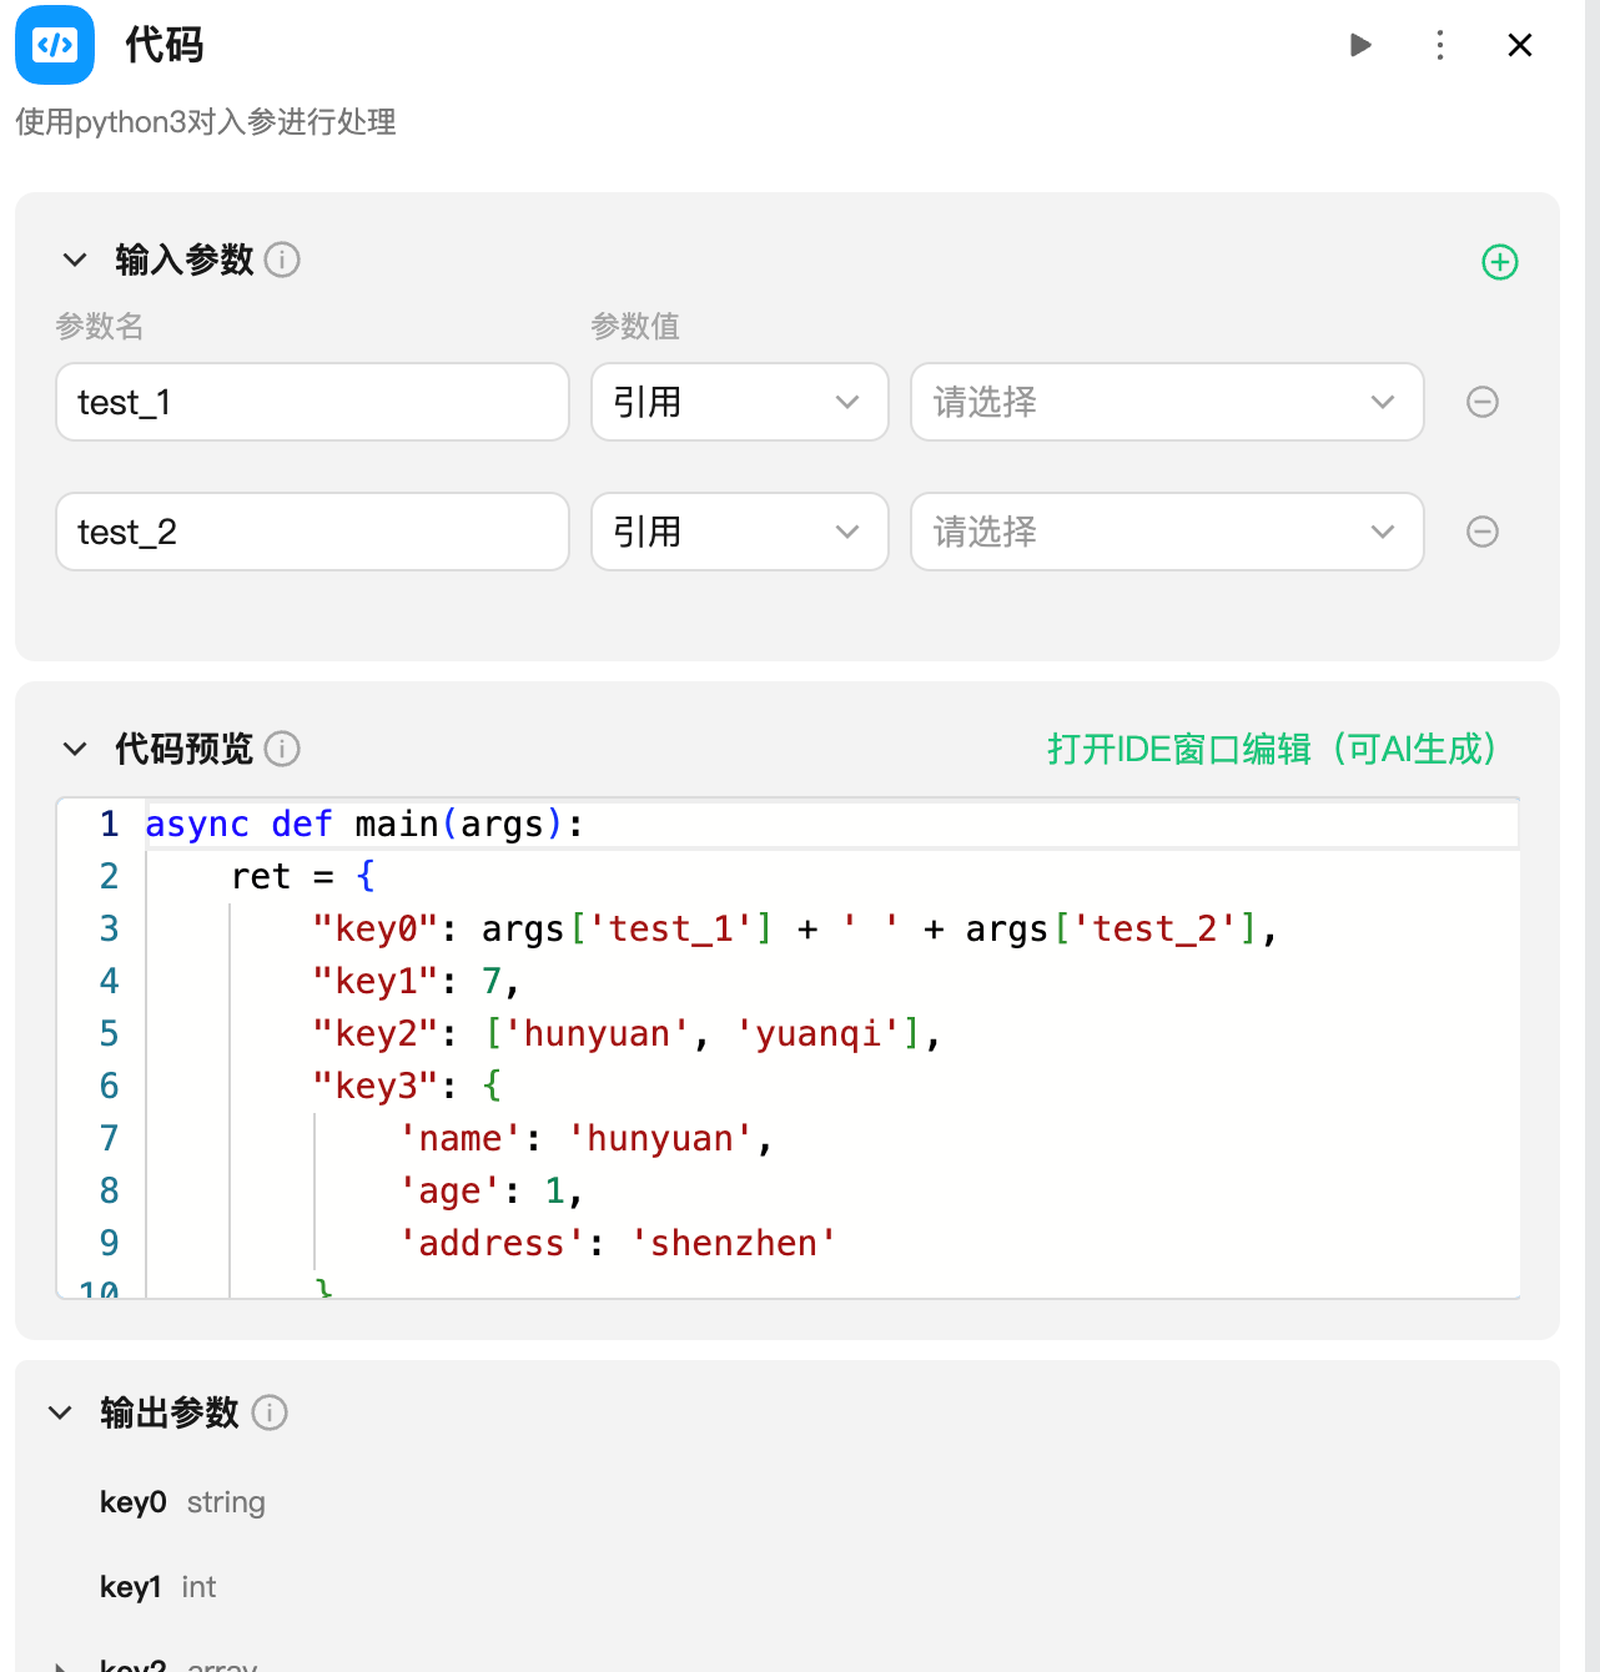Screen dimensions: 1600x1672
Task: Collapse the 输出参数 section
Action: [61, 1413]
